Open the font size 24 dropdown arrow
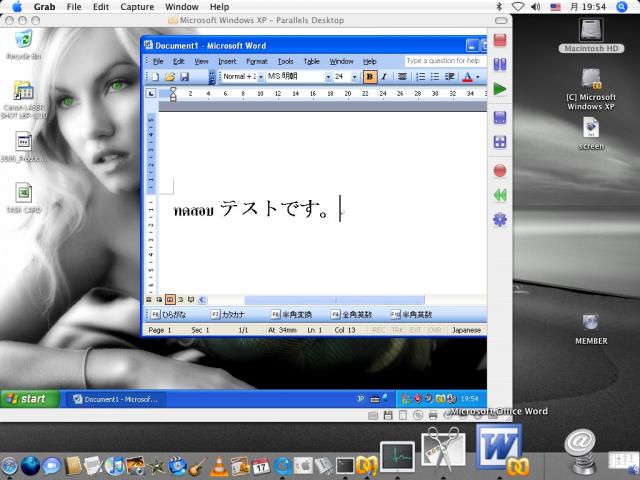The width and height of the screenshot is (640, 480). coord(354,77)
